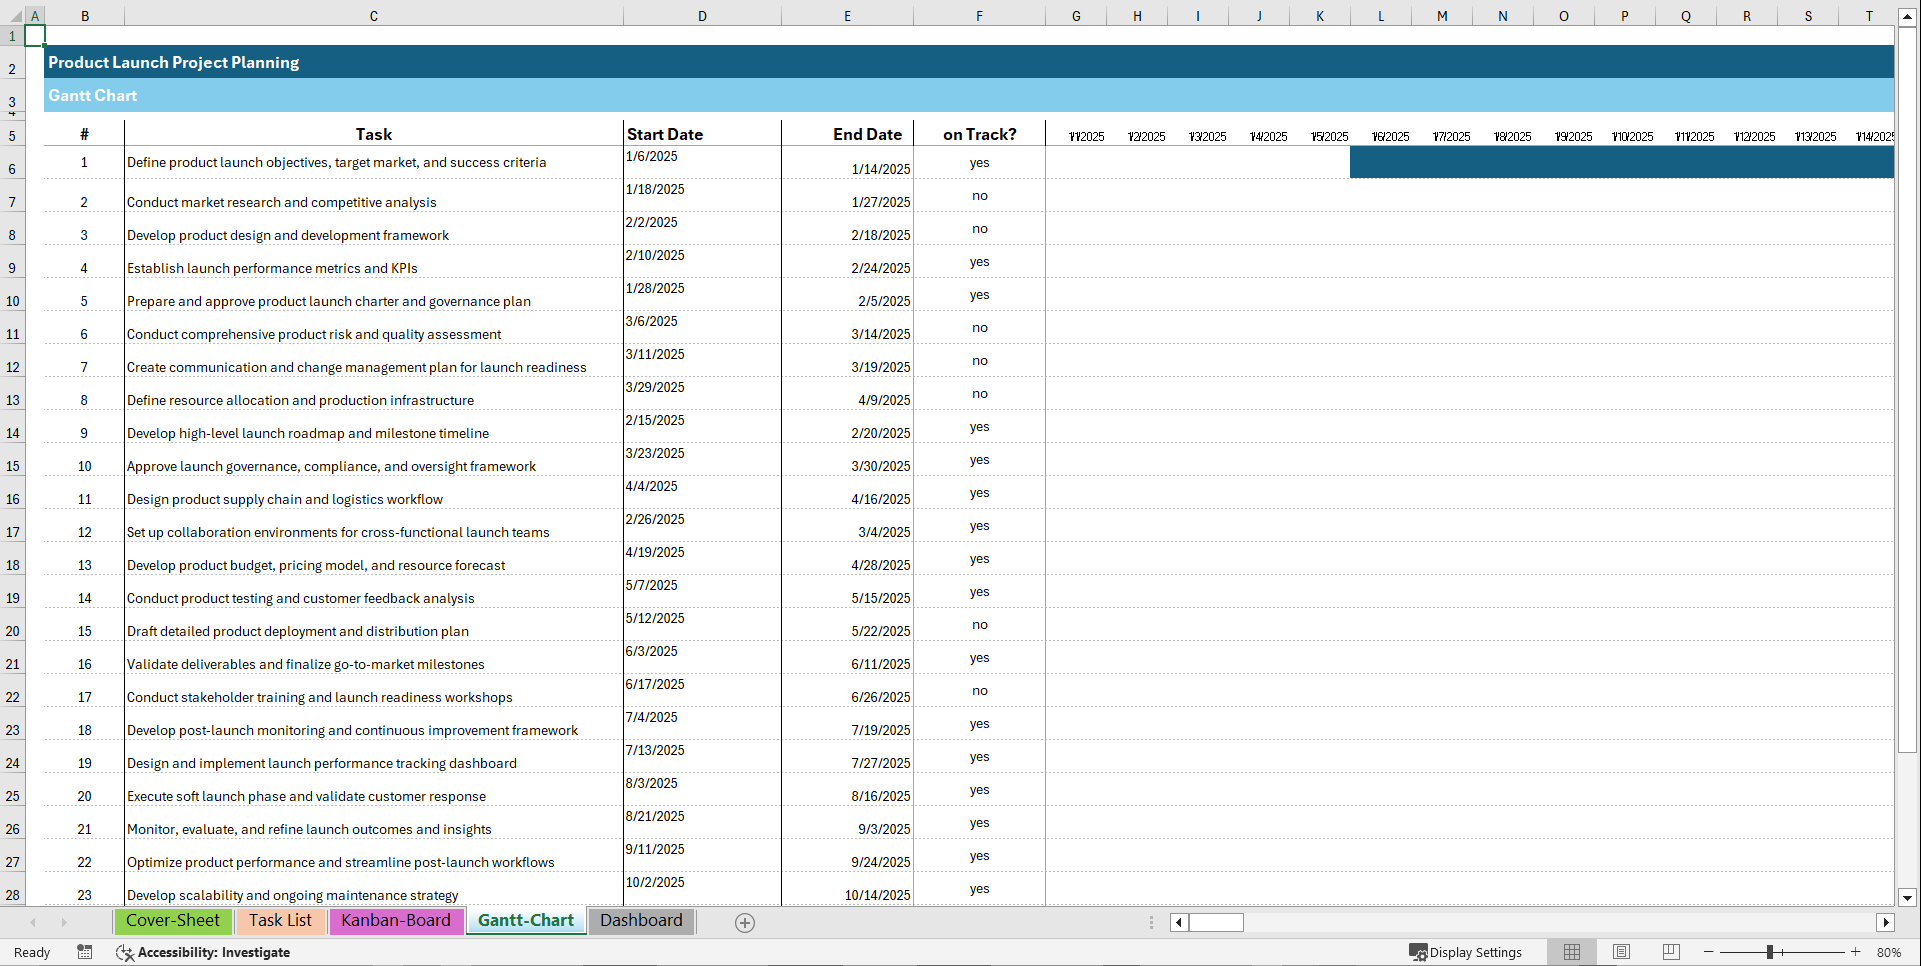Viewport: 1921px width, 966px height.
Task: Click the macro recording icon in status bar
Action: point(84,952)
